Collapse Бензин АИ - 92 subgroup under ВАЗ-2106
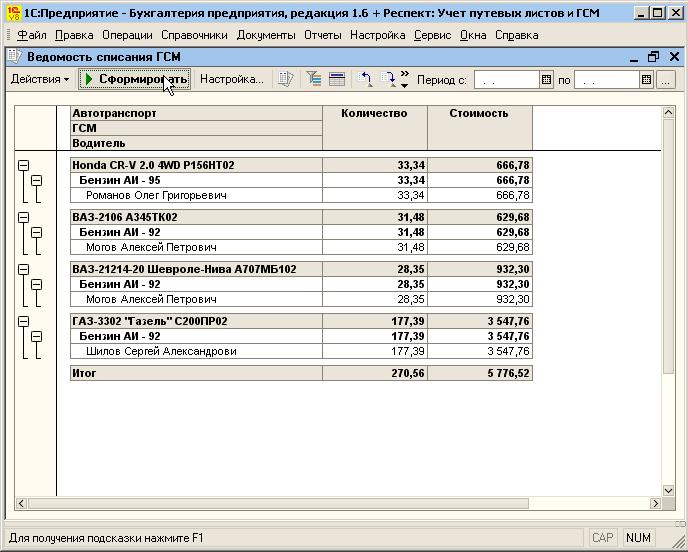688x552 pixels. tap(37, 232)
